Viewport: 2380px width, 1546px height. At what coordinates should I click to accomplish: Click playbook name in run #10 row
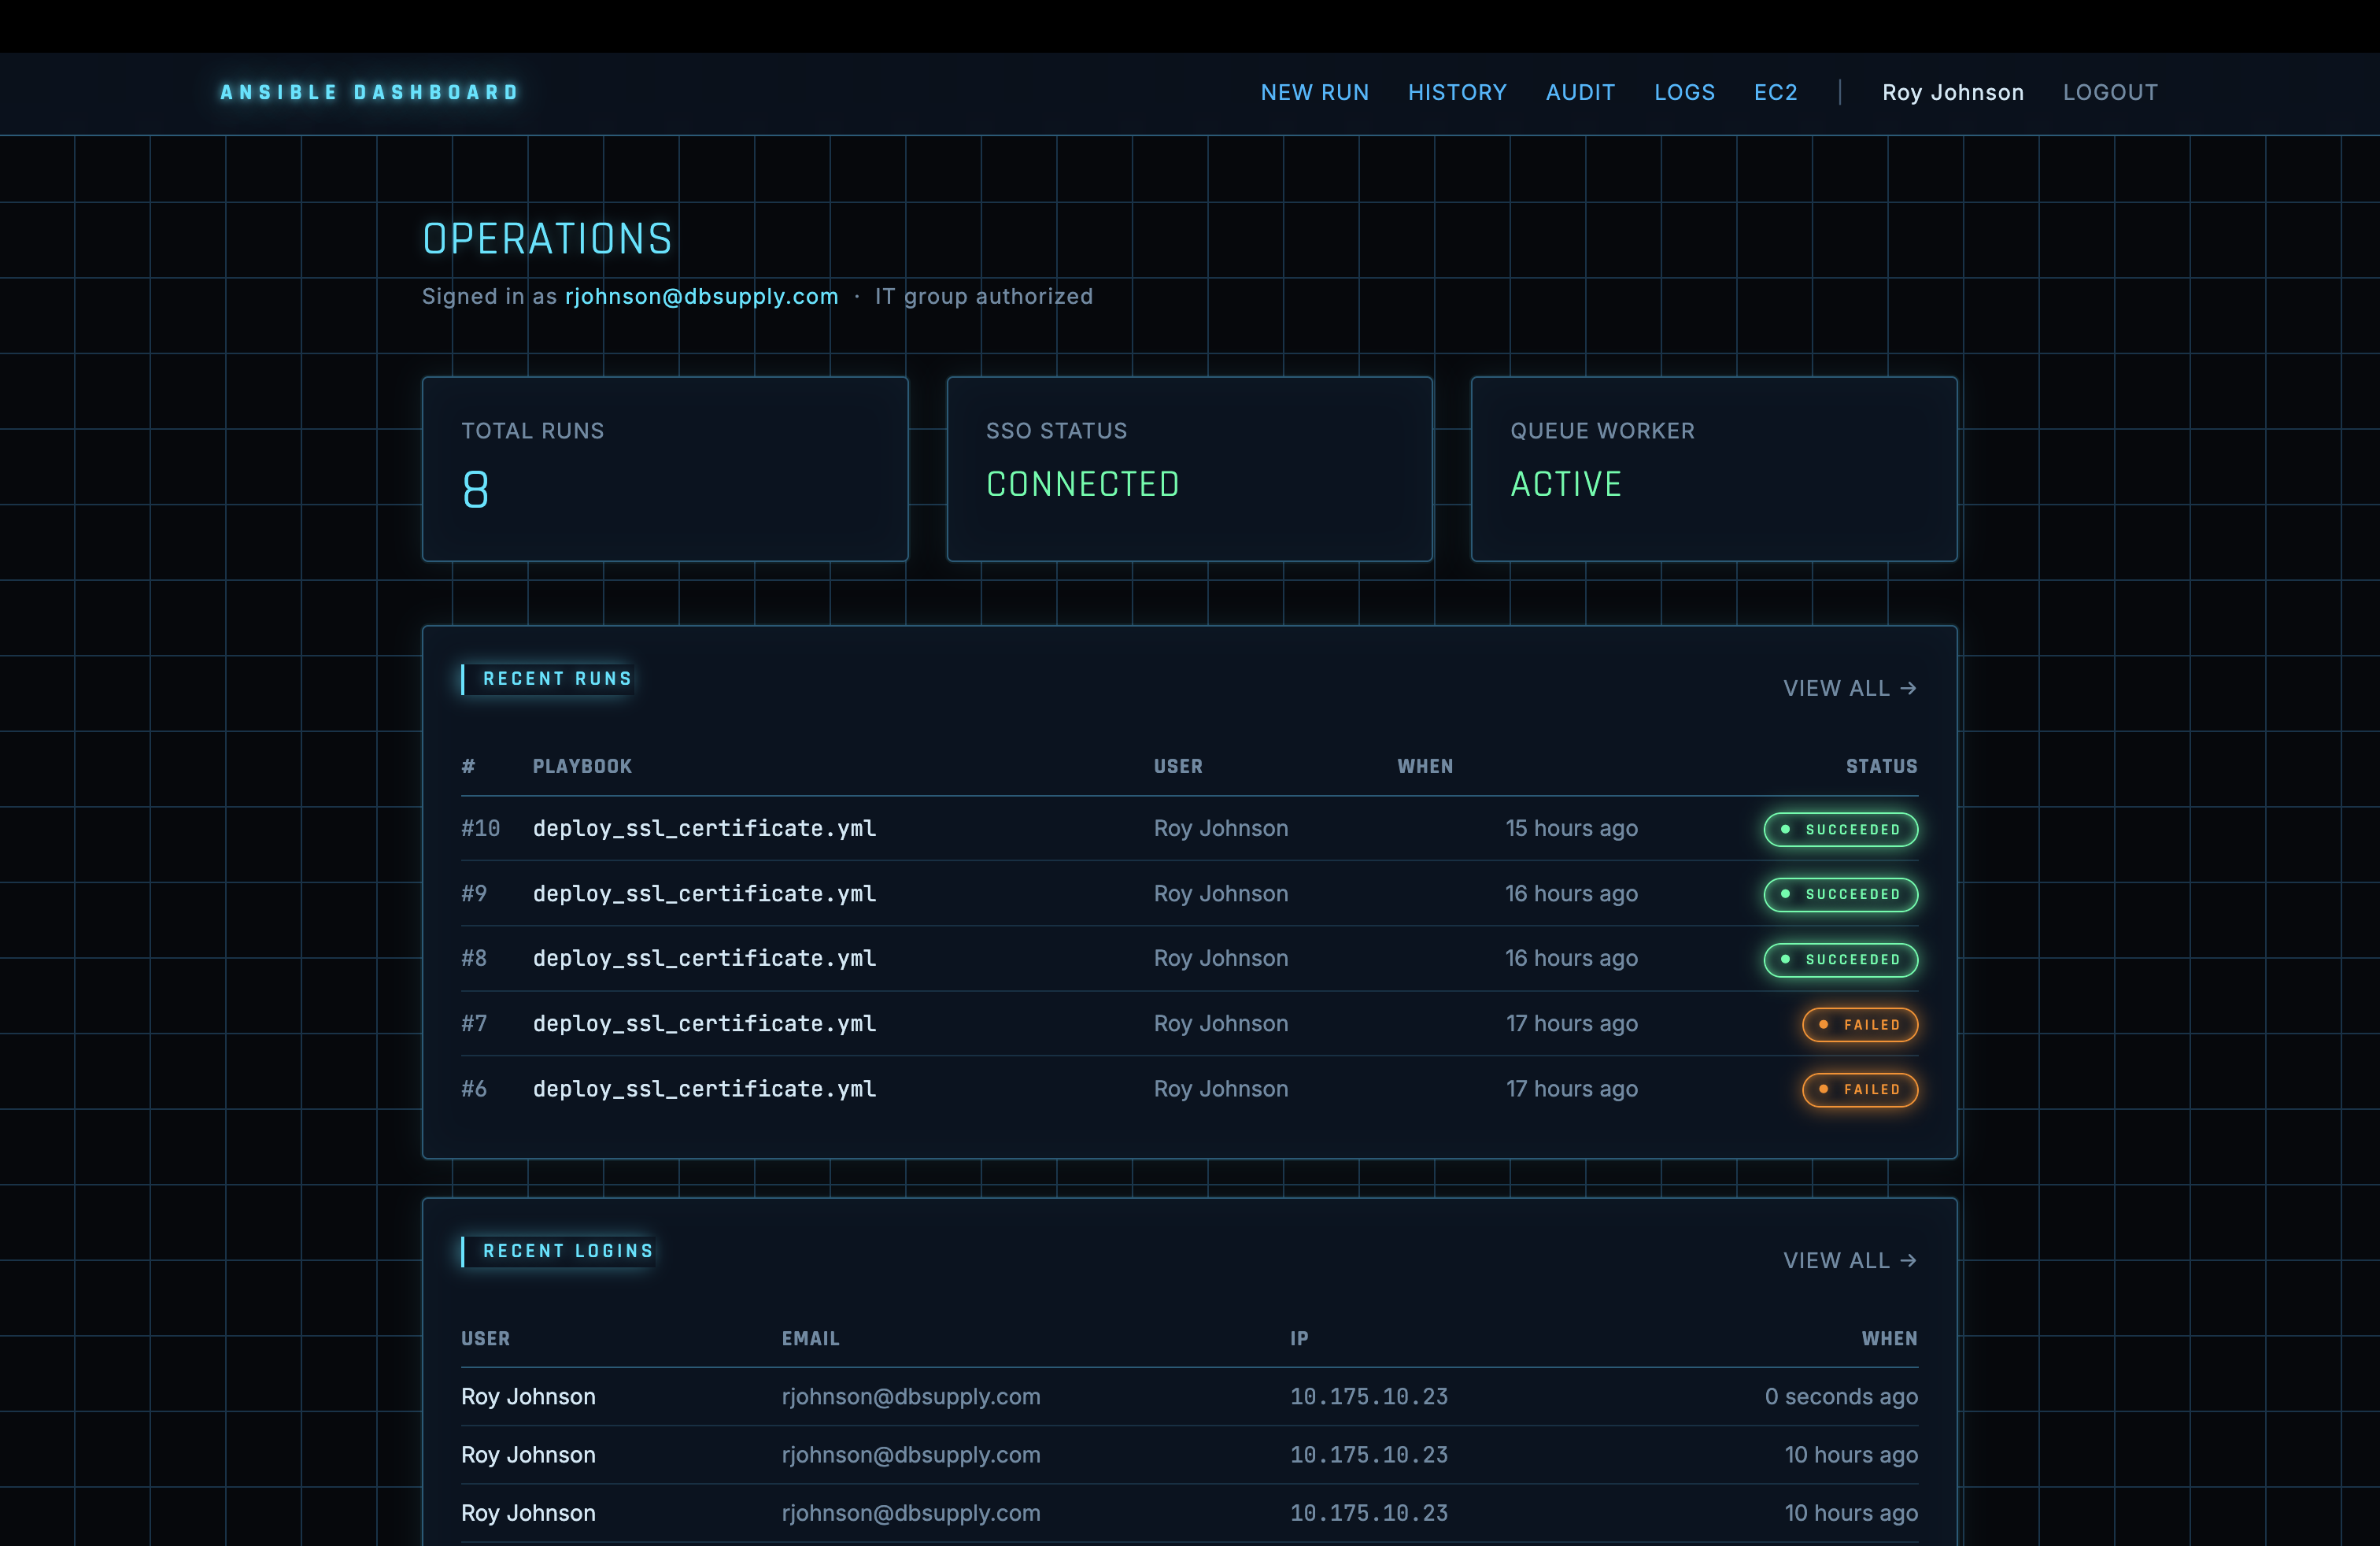pos(704,828)
